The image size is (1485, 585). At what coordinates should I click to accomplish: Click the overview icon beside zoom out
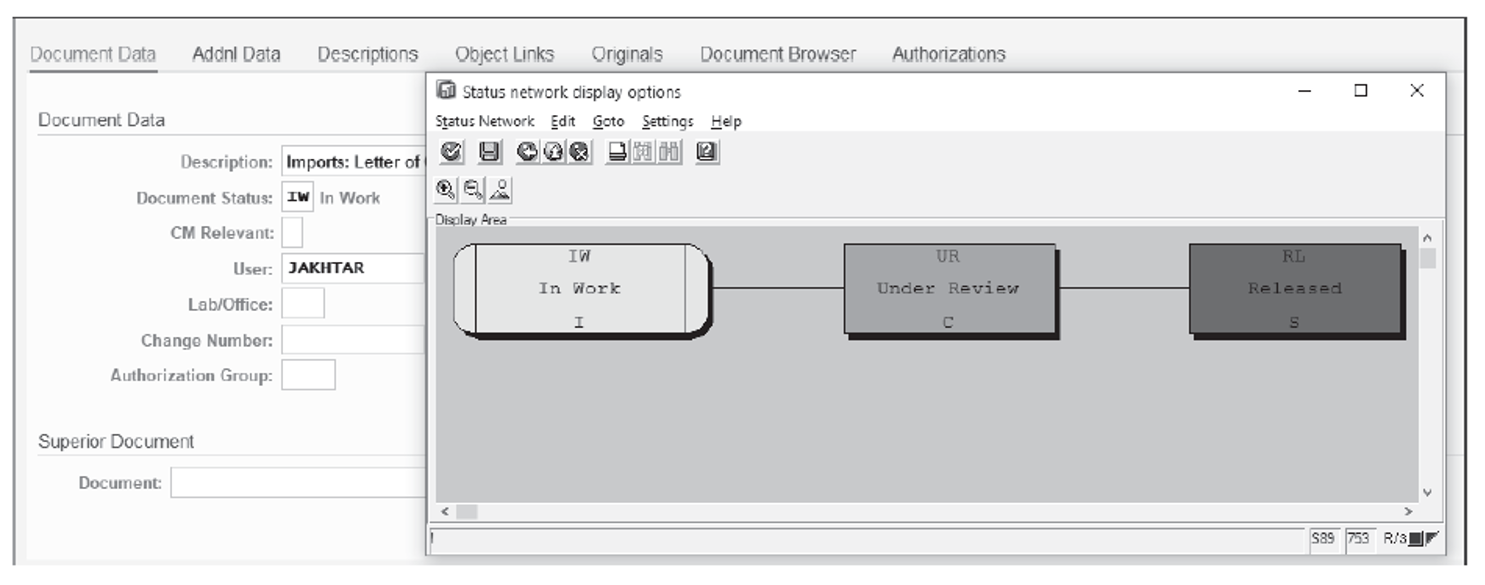click(x=498, y=188)
